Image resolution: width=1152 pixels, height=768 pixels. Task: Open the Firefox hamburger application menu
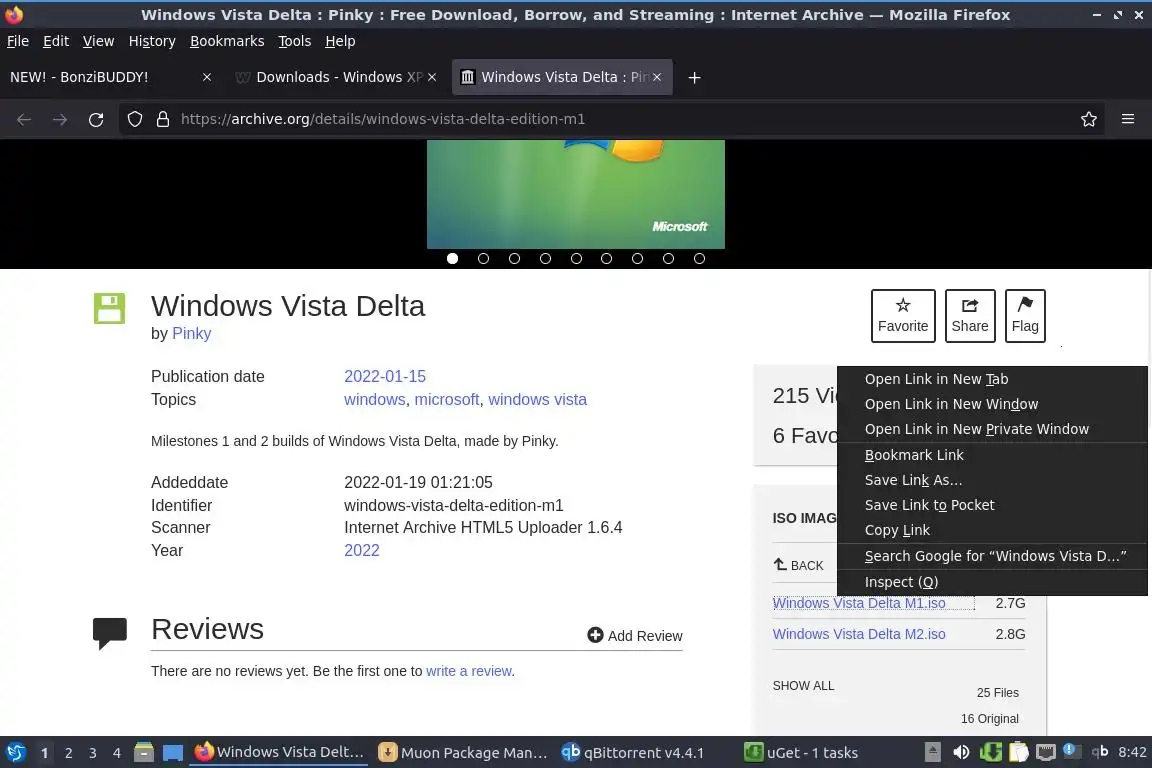tap(1128, 119)
